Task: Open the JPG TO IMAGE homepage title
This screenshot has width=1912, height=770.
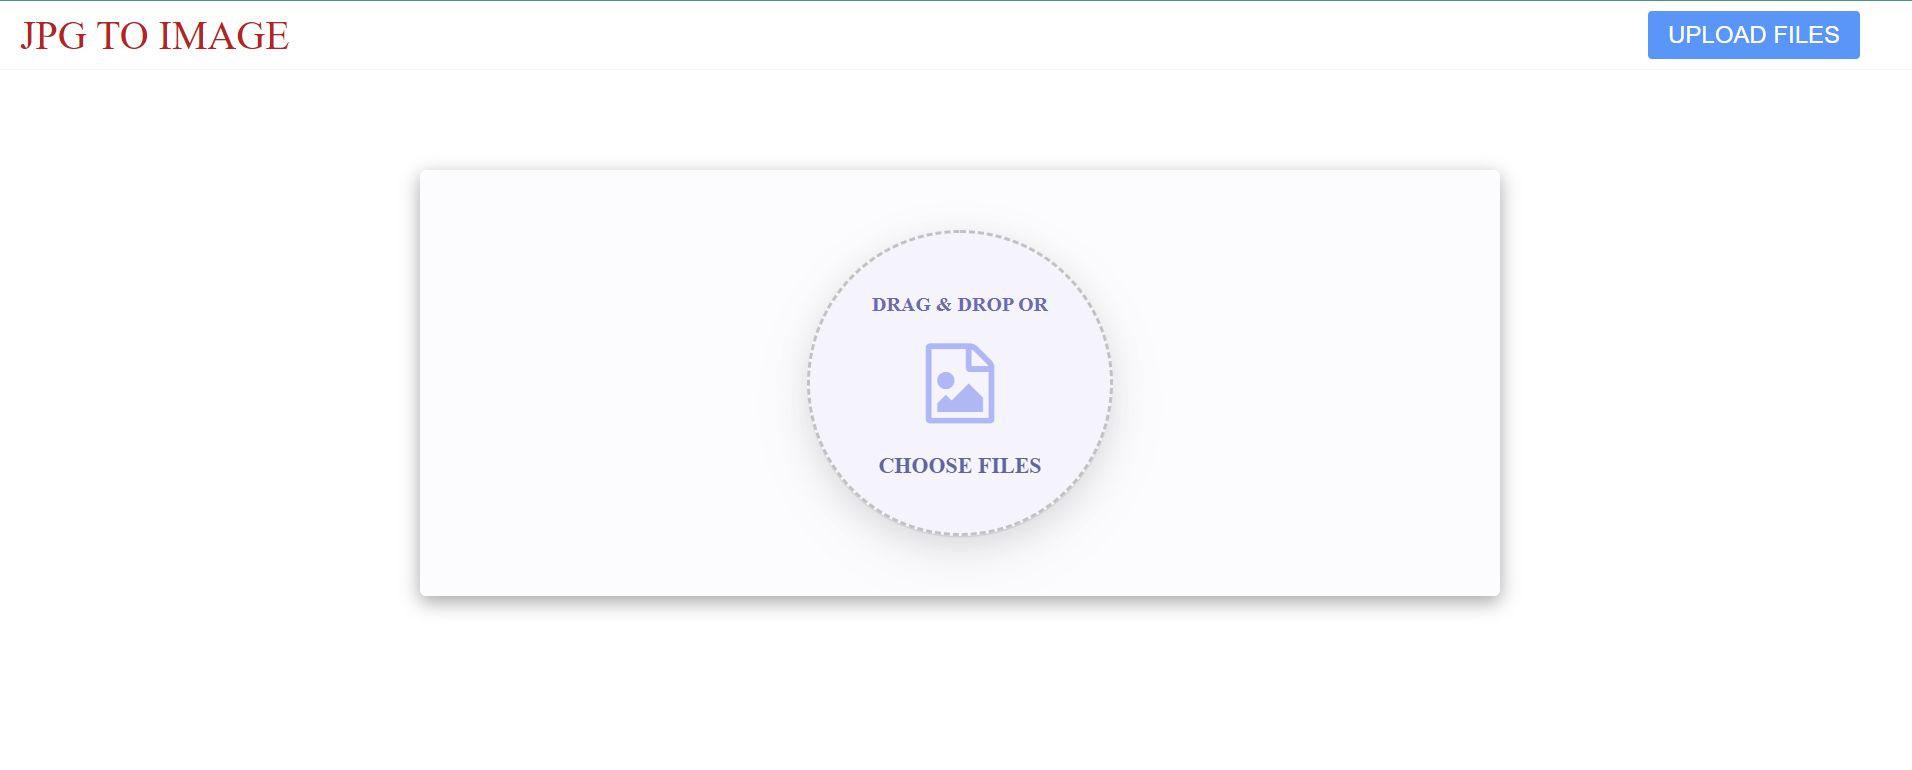Action: click(155, 36)
